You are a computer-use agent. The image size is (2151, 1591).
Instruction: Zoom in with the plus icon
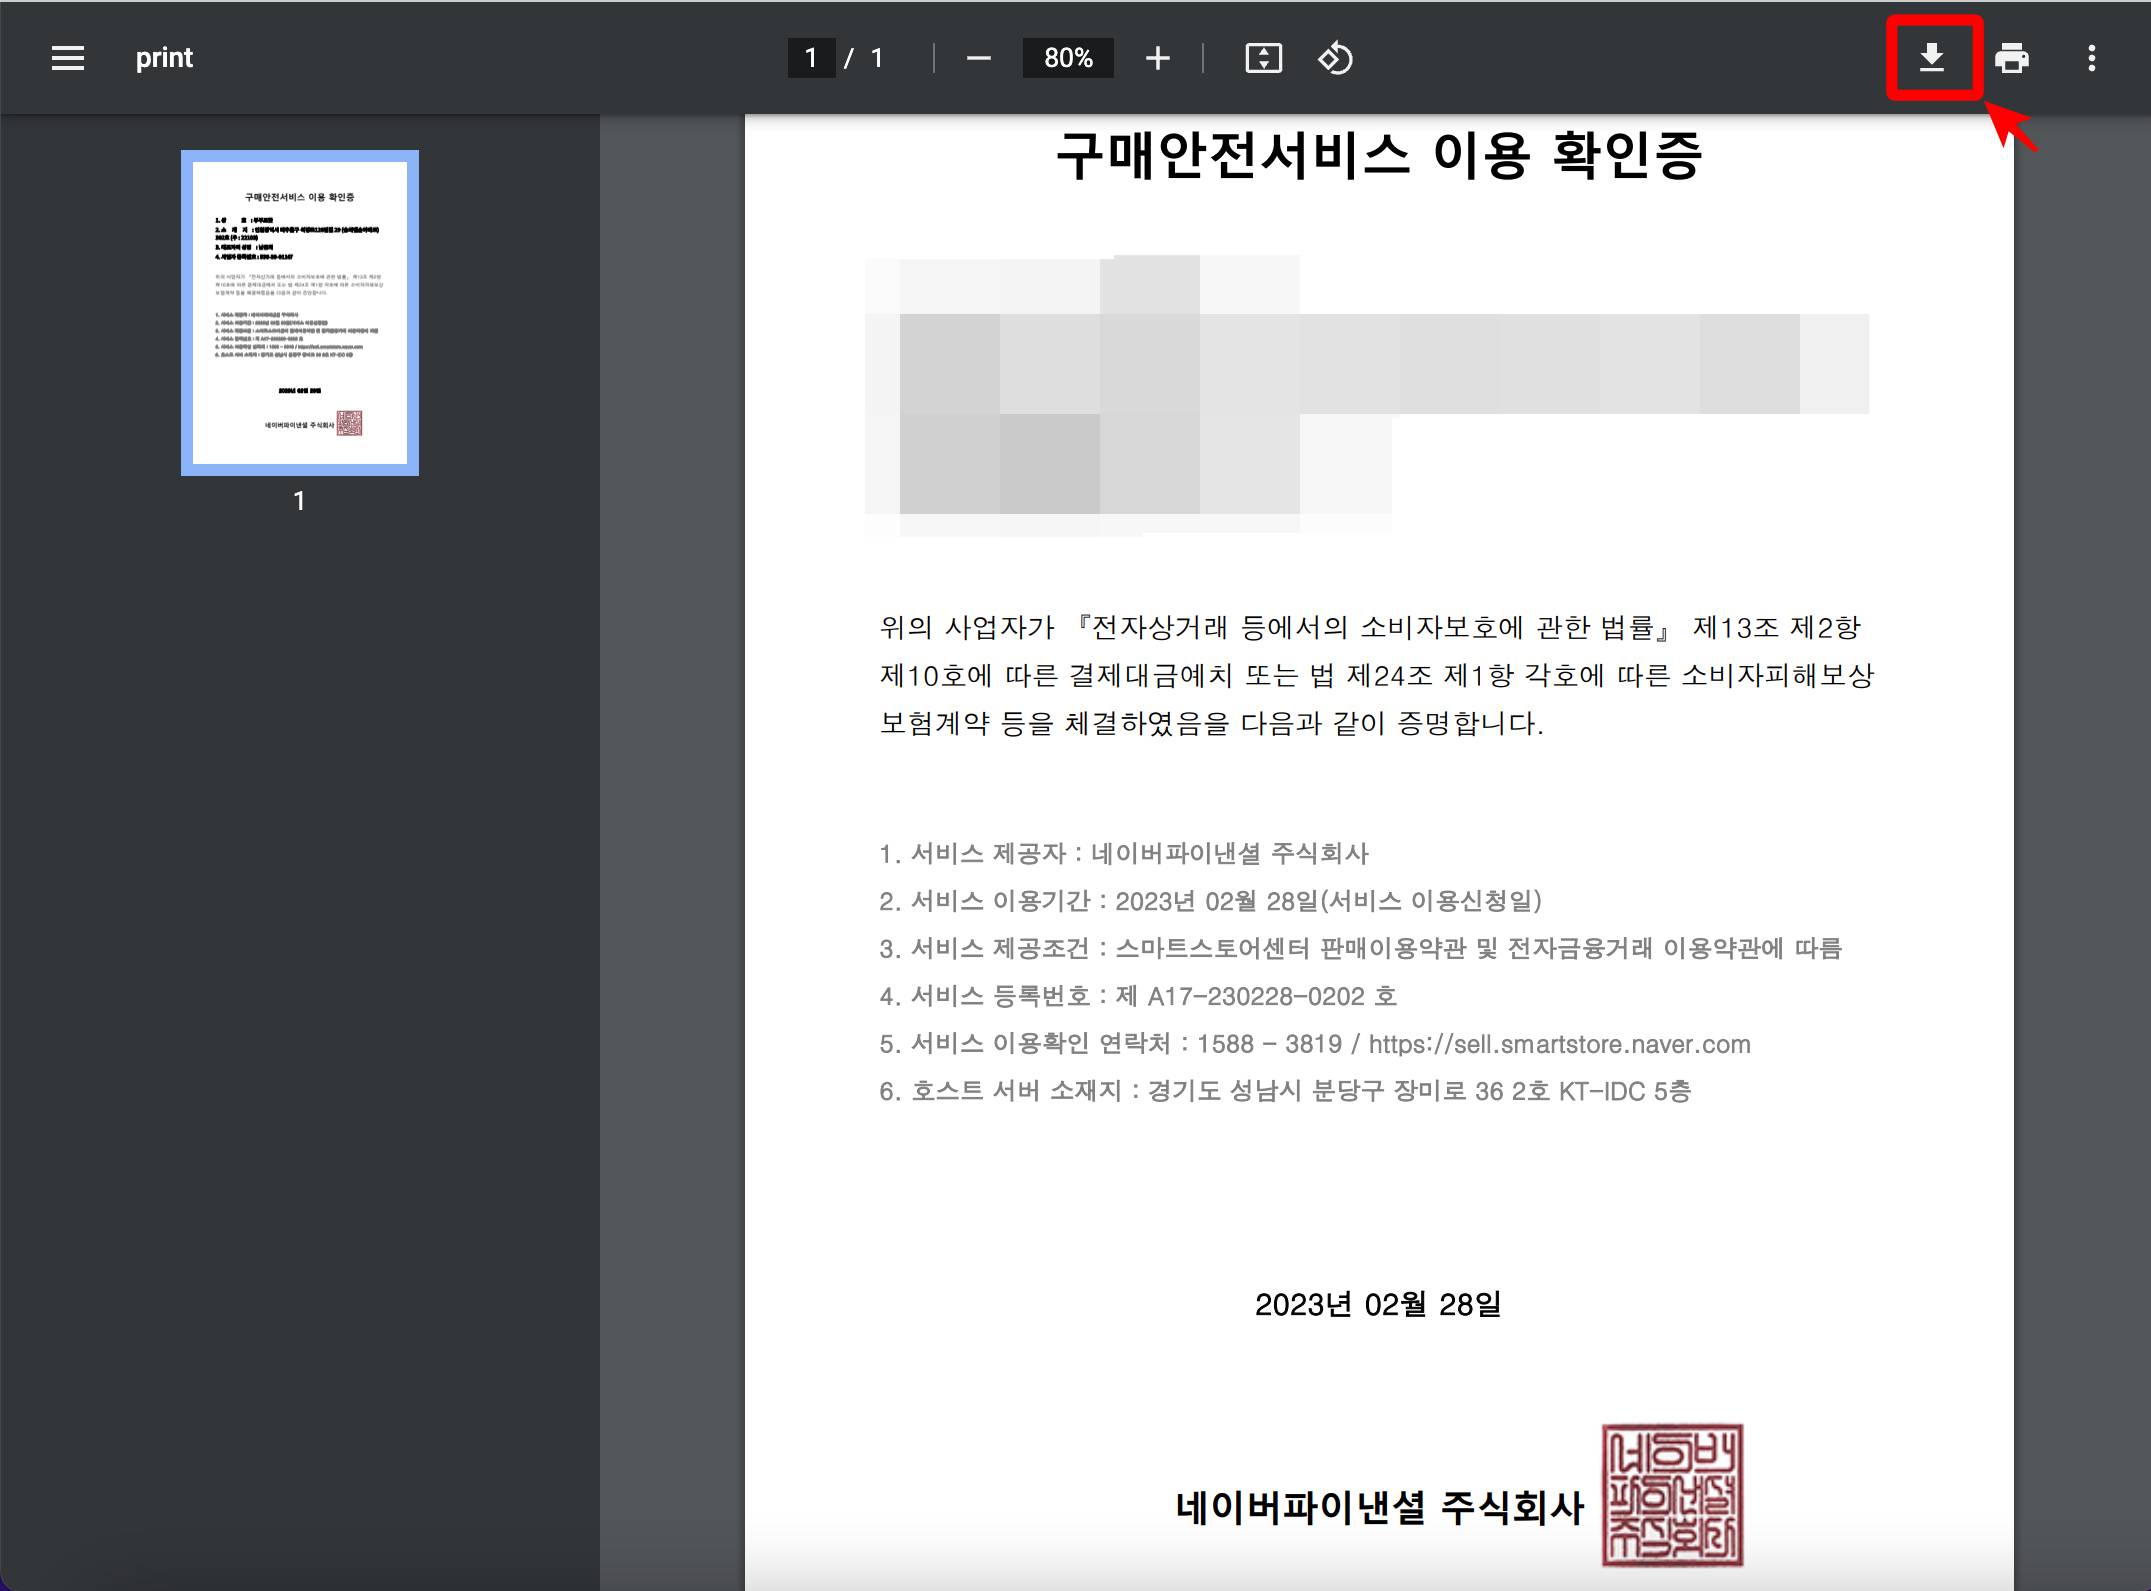coord(1157,58)
